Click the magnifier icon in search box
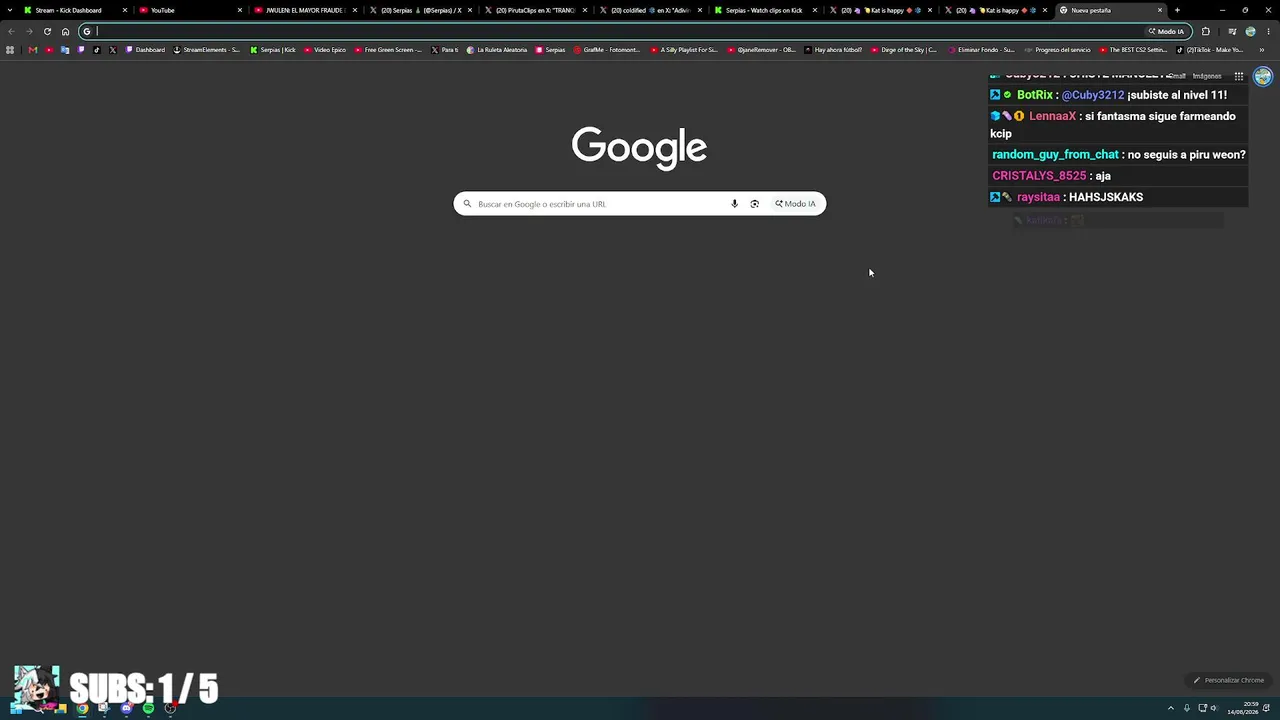 coord(467,204)
